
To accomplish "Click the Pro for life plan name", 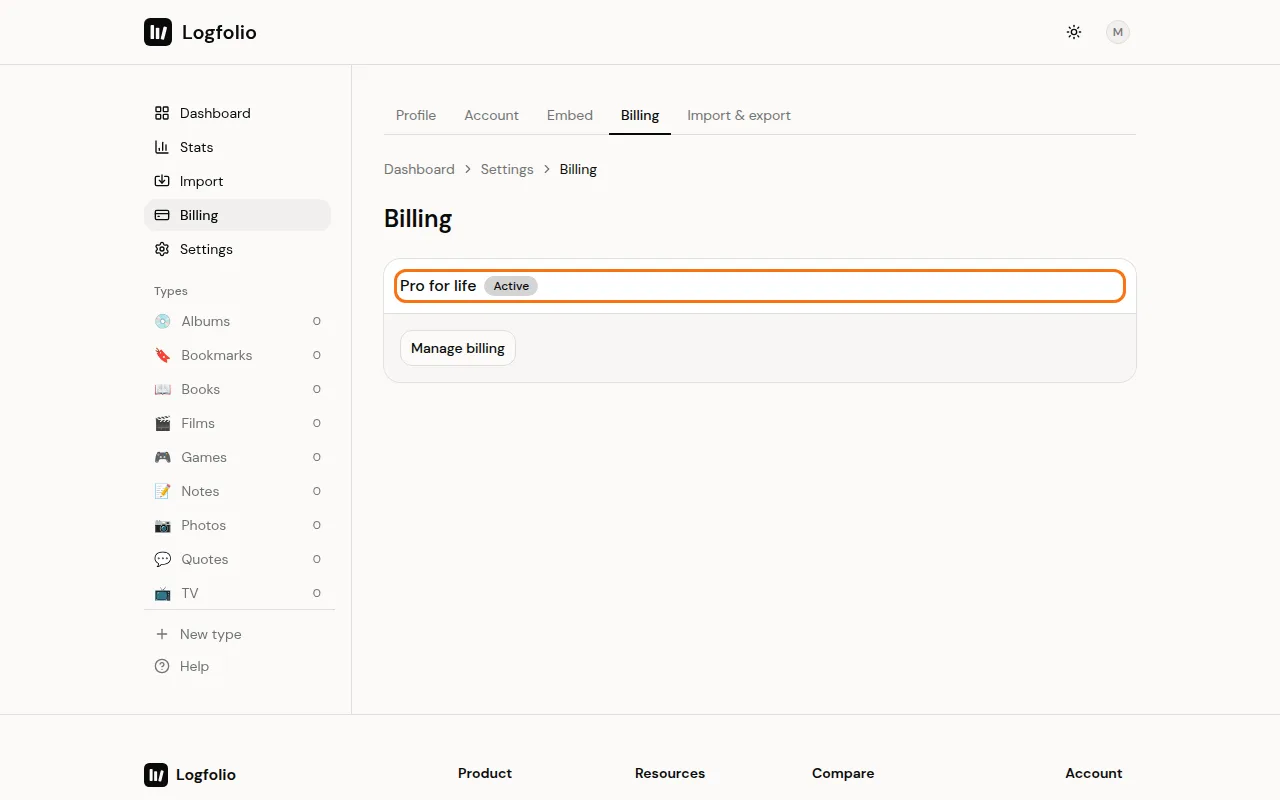I will 438,286.
